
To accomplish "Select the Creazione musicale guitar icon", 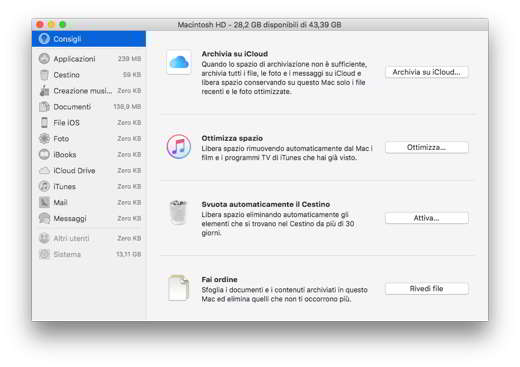I will pos(44,91).
